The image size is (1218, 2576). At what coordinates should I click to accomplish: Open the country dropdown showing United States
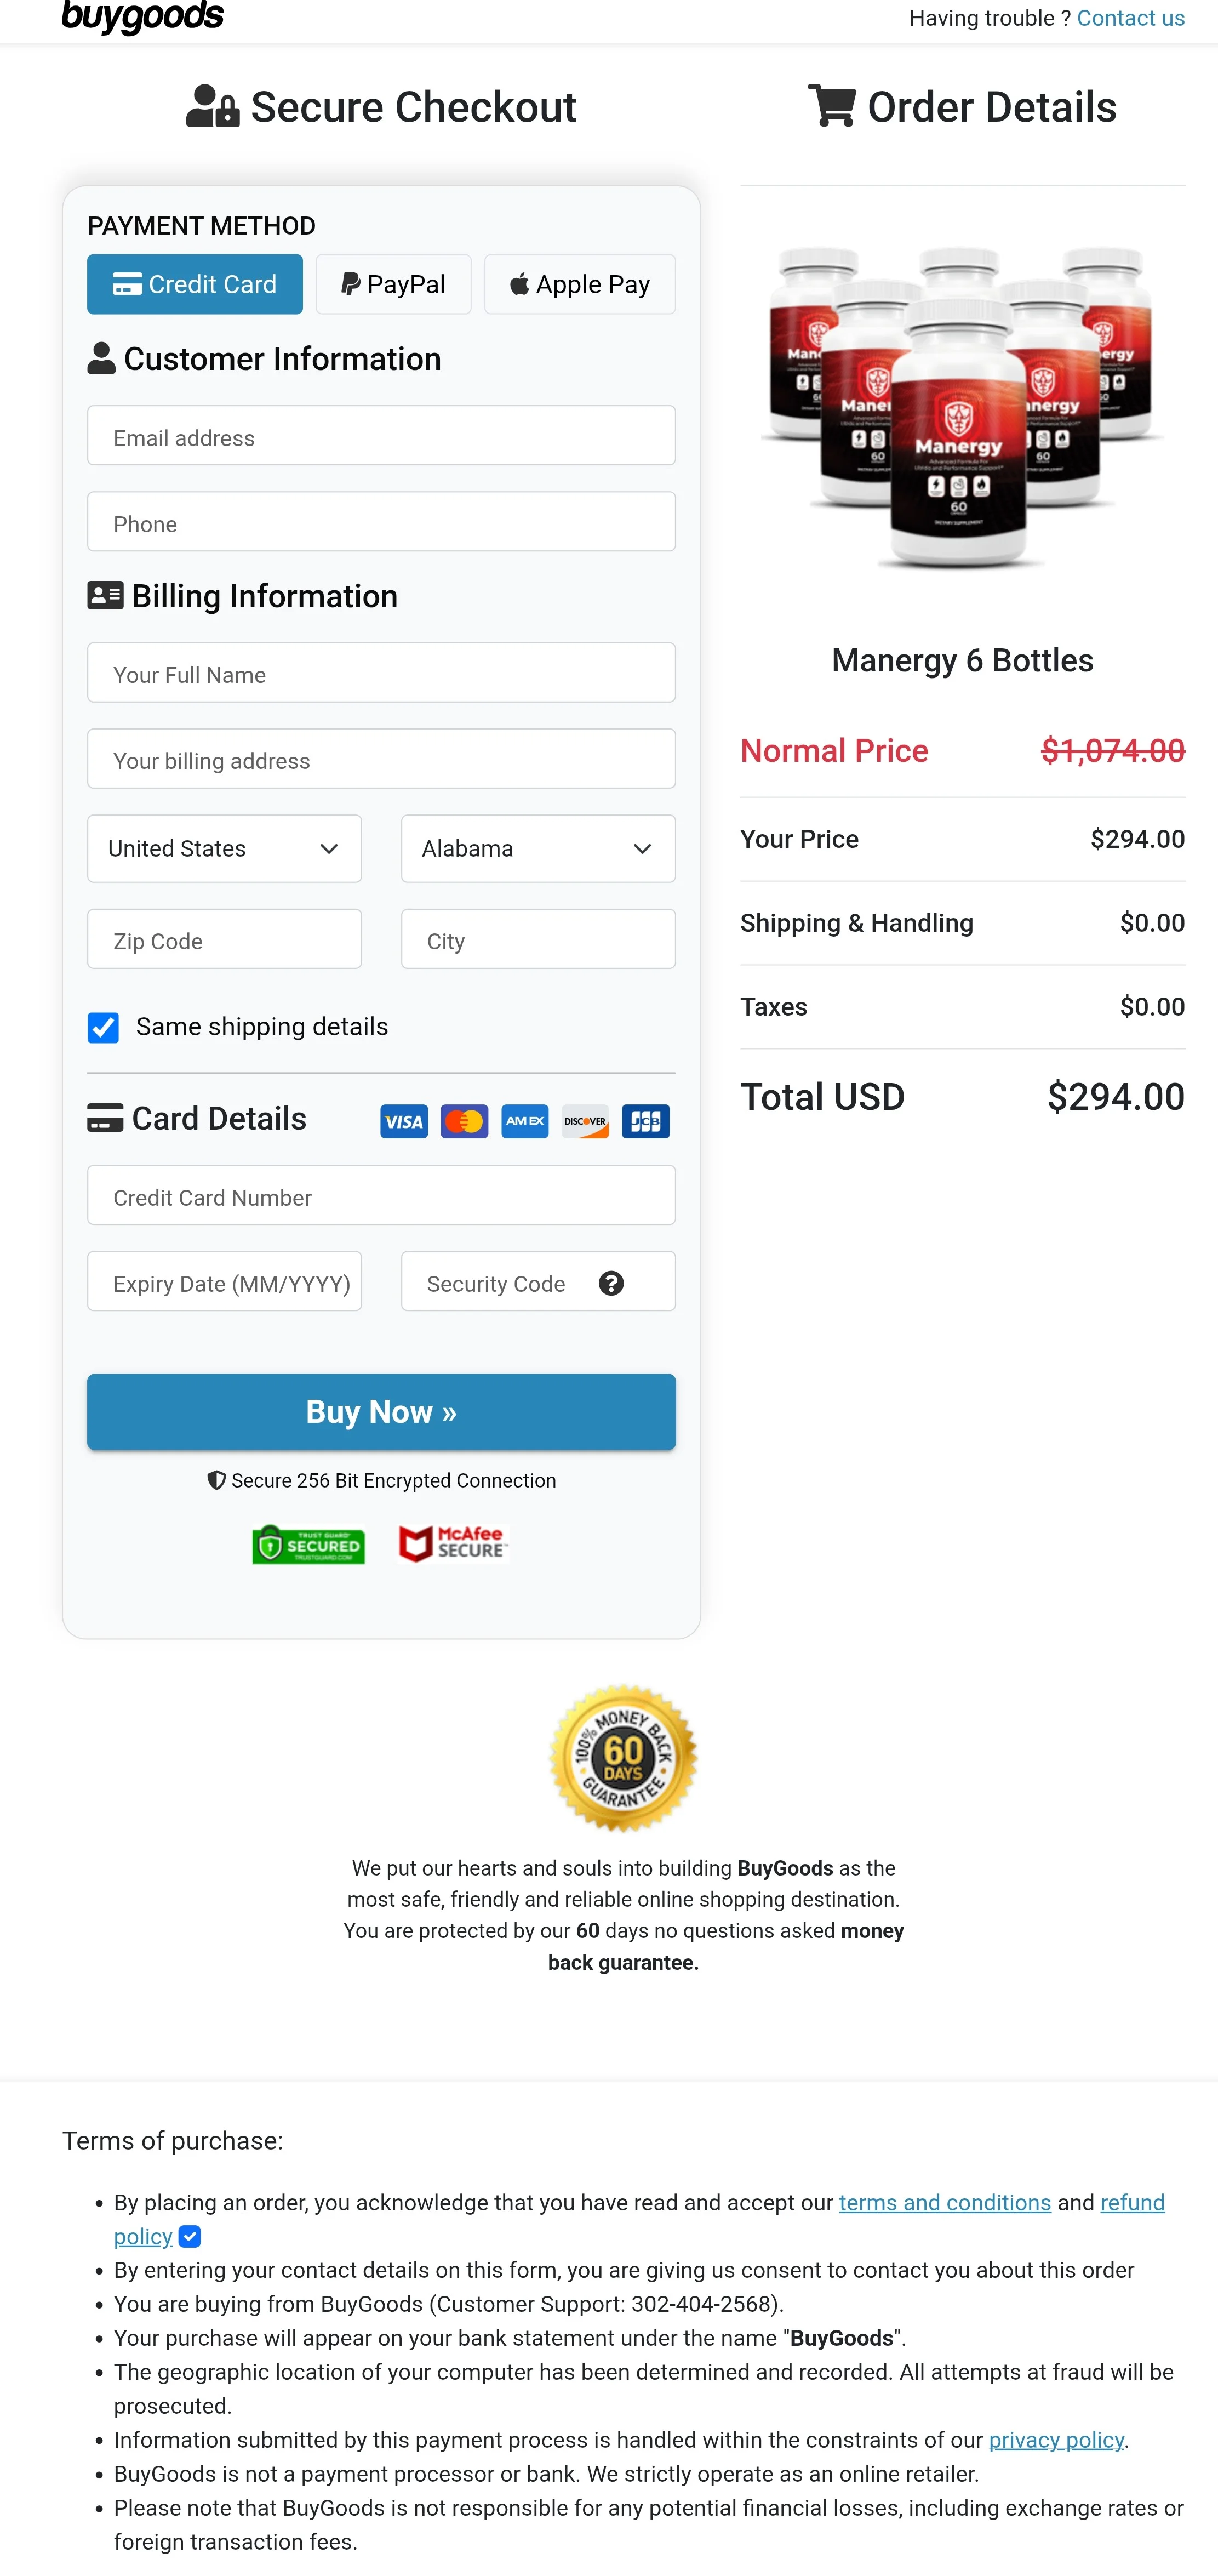(223, 848)
